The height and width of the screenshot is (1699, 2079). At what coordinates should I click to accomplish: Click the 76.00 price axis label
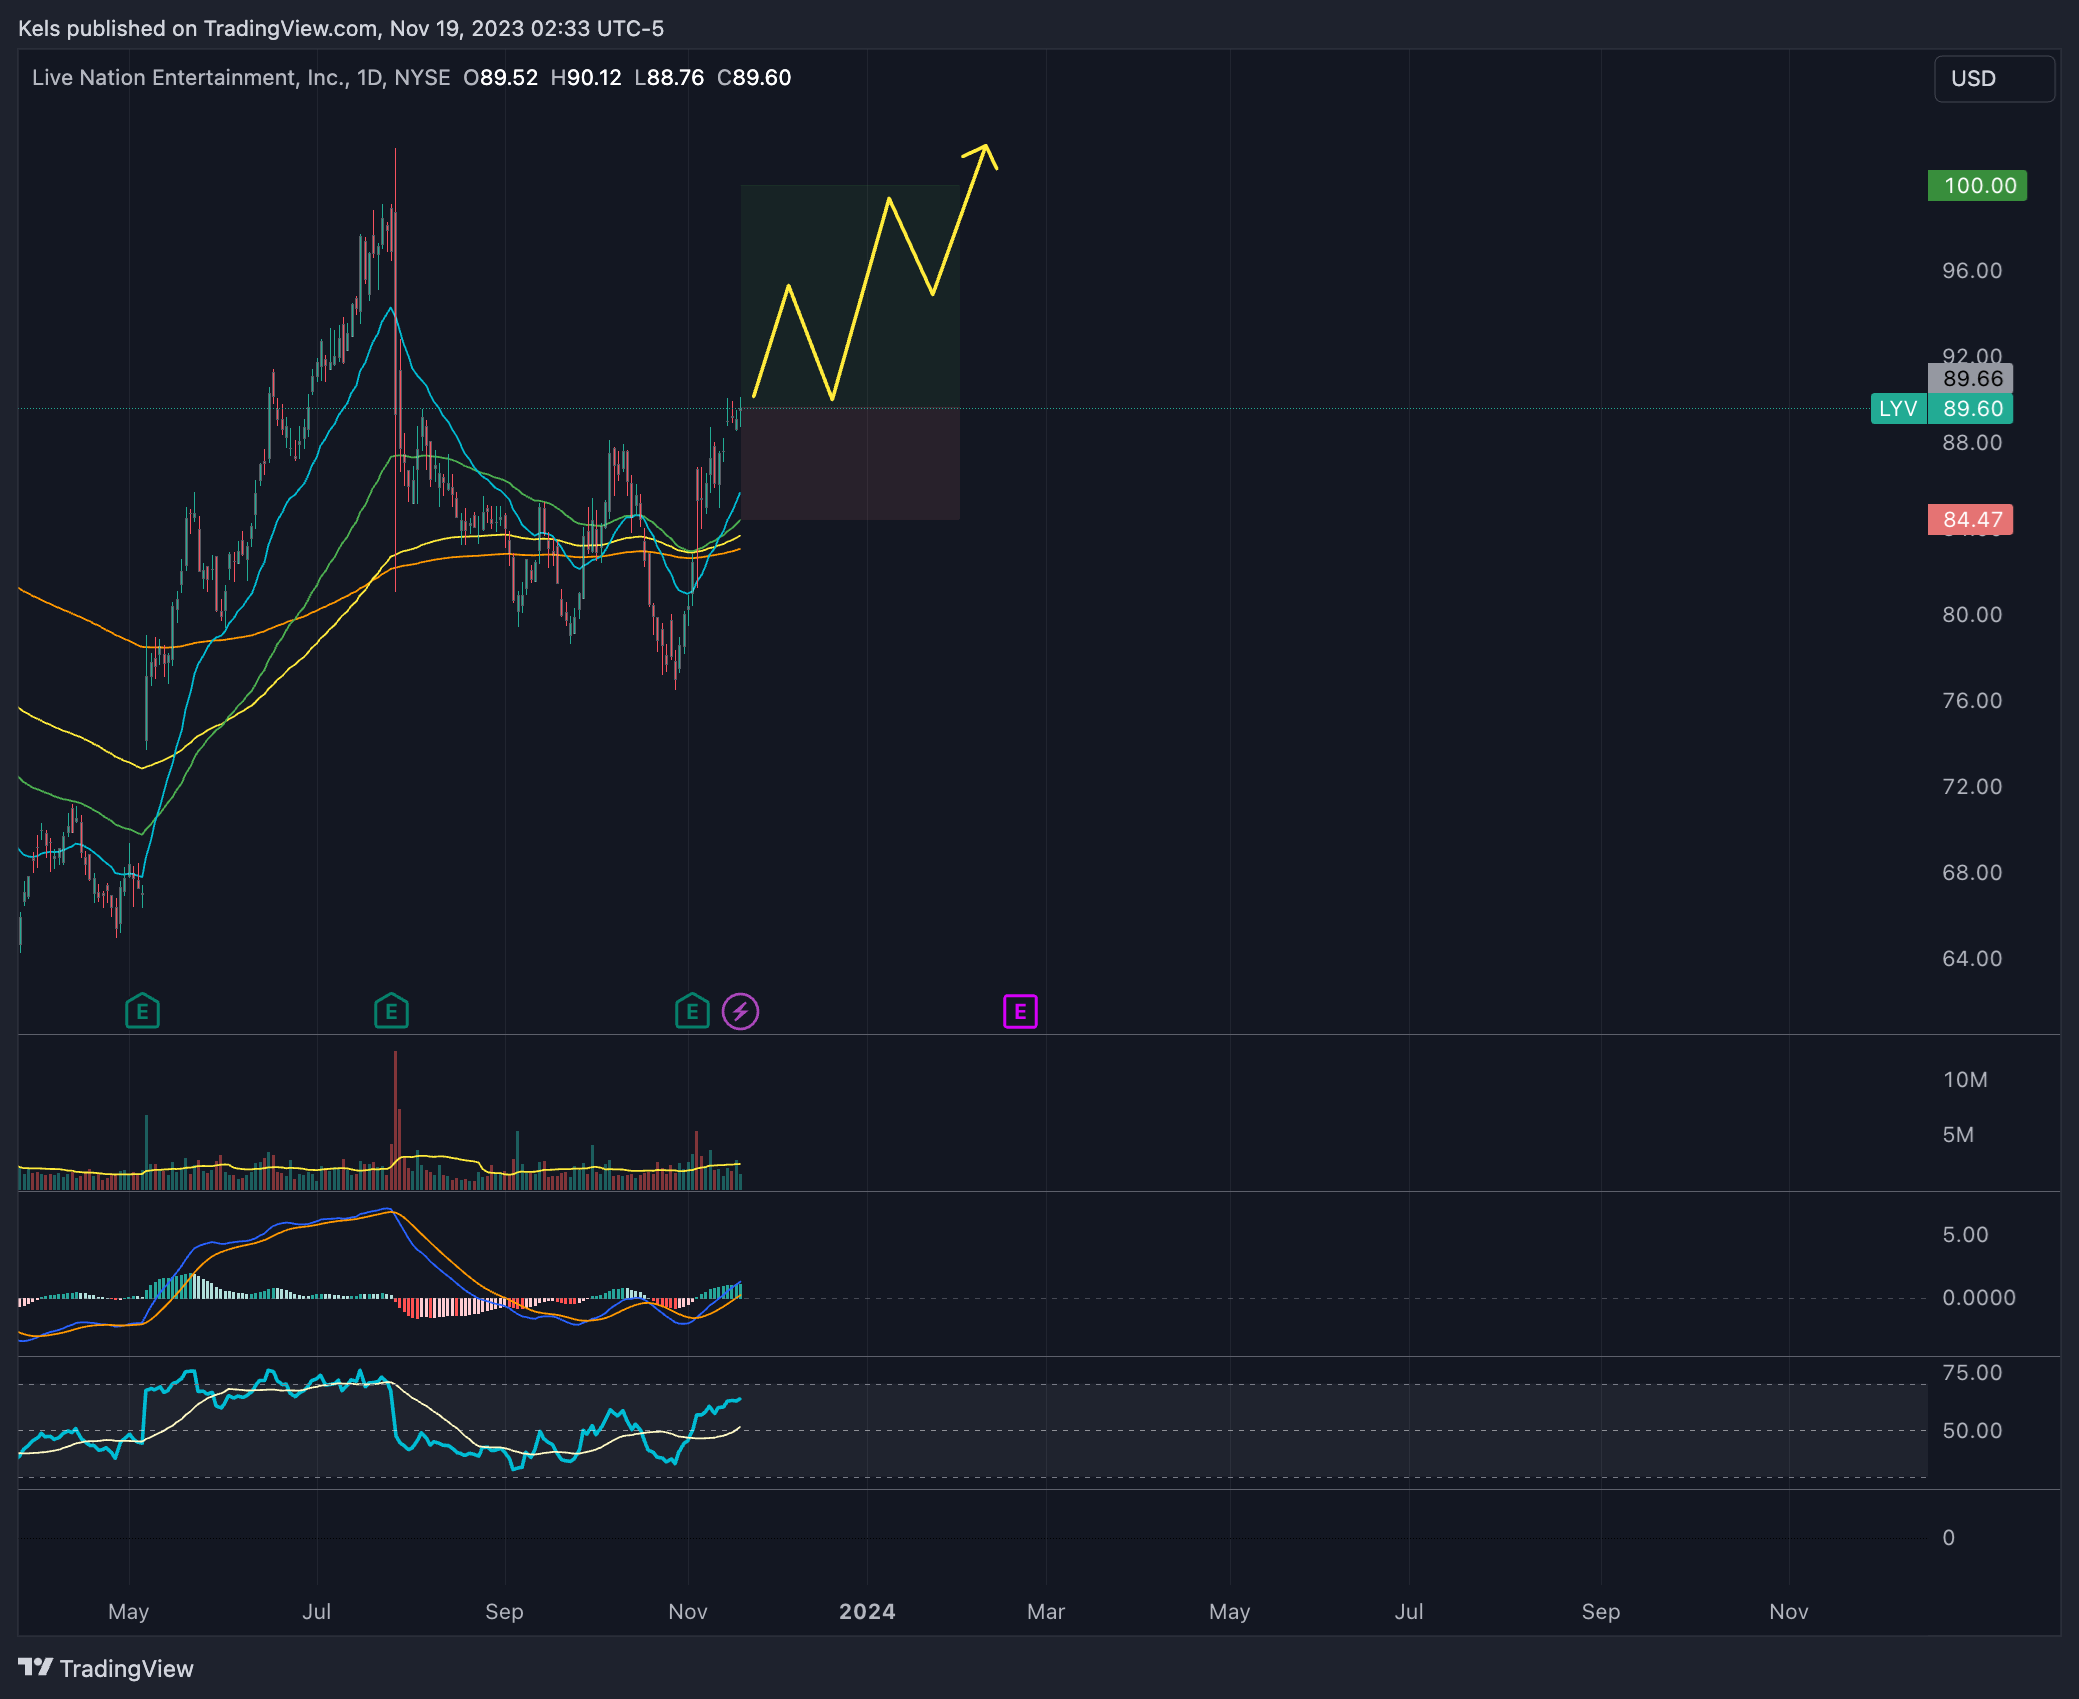pyautogui.click(x=1972, y=700)
